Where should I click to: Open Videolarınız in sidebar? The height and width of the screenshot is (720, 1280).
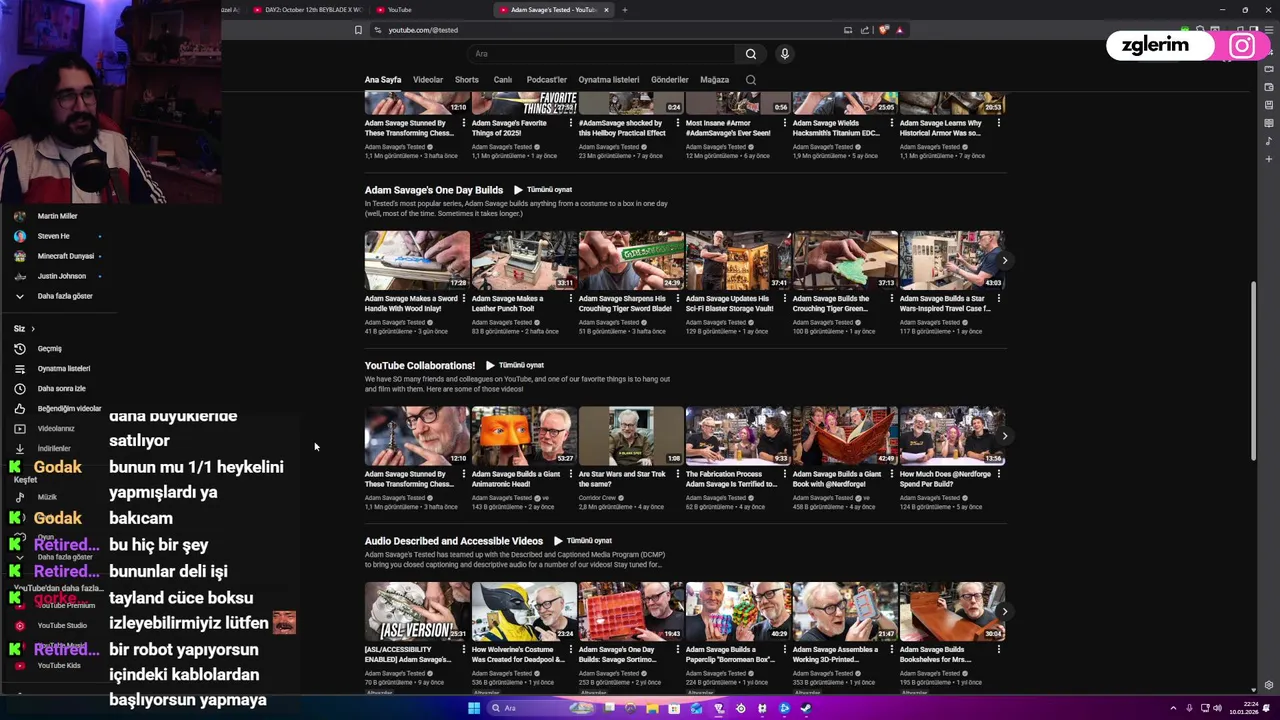click(x=45, y=429)
